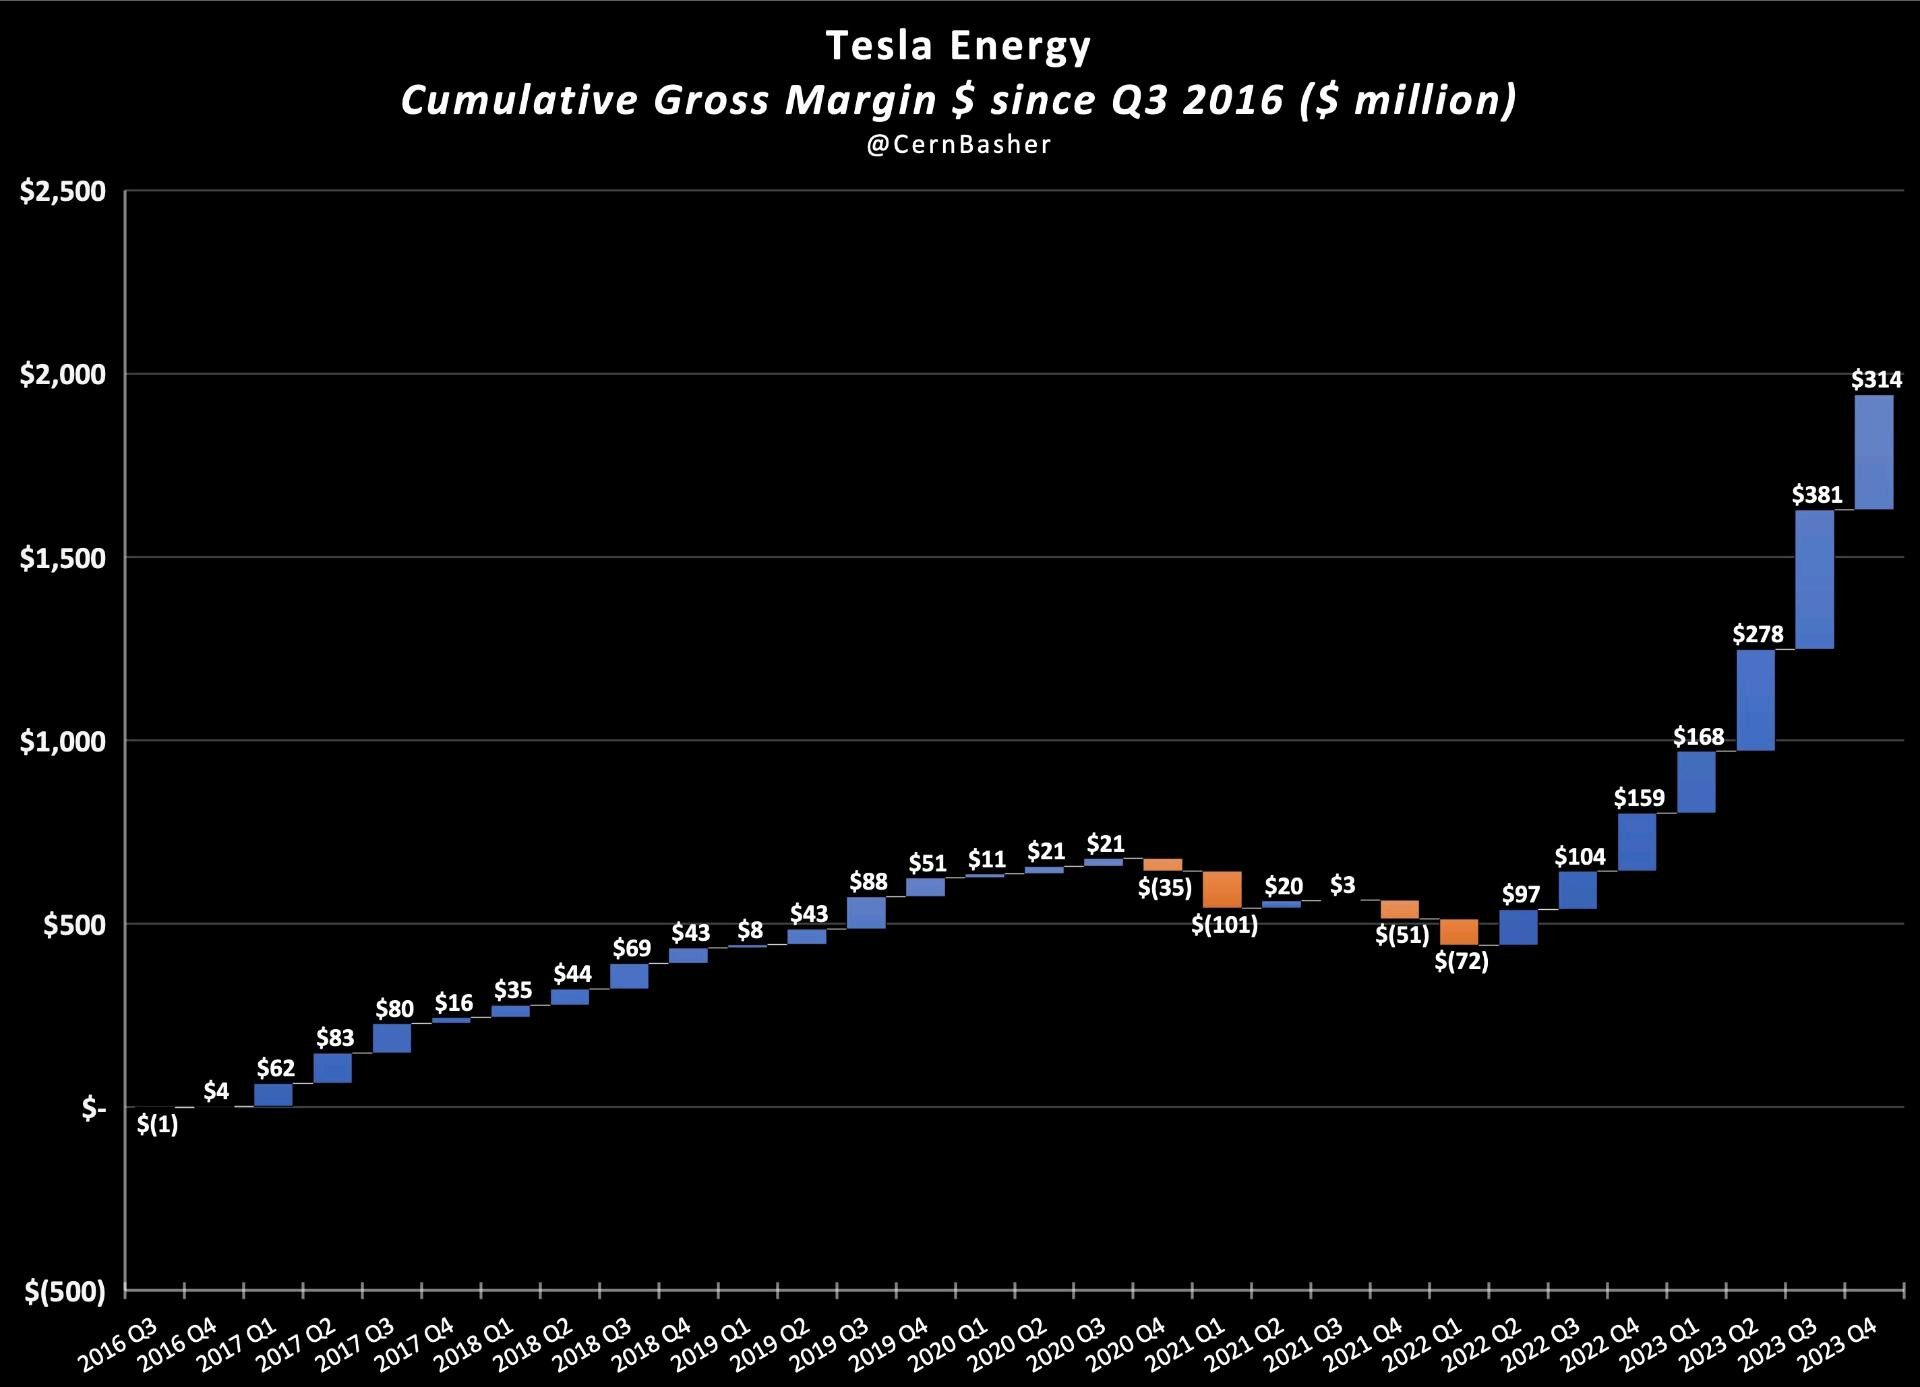This screenshot has height=1387, width=1920.
Task: Click the $3 data label
Action: (x=1342, y=885)
